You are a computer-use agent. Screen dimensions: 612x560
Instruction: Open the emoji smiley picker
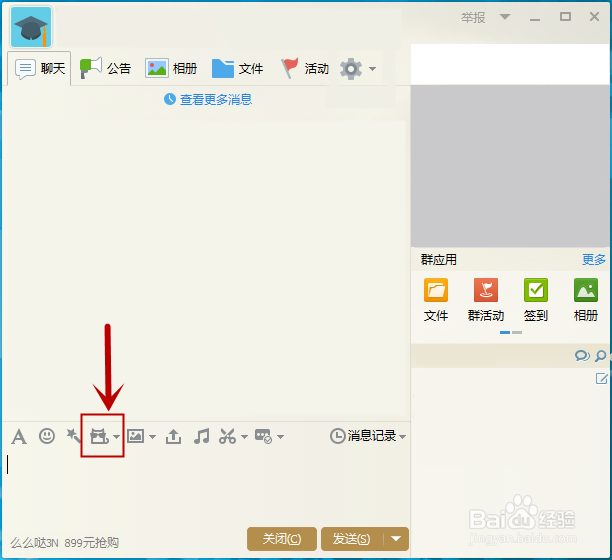tap(47, 436)
